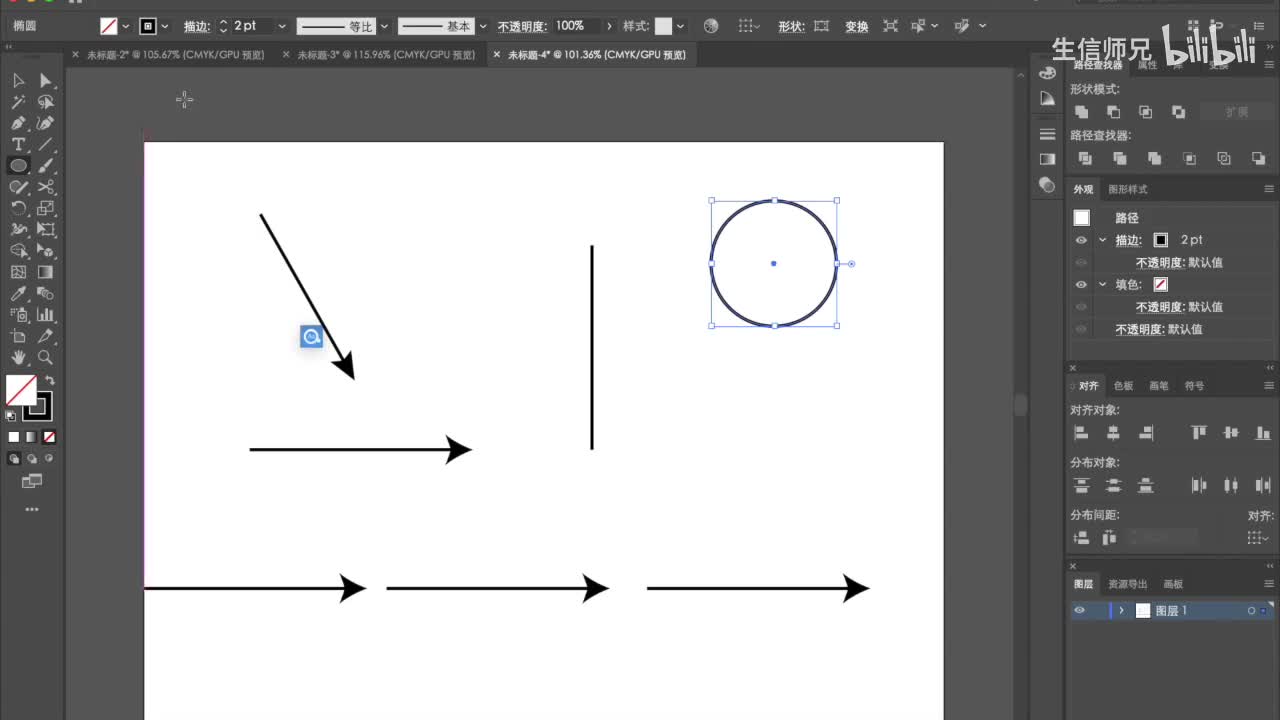Select the Eyedropper tool

coord(18,293)
